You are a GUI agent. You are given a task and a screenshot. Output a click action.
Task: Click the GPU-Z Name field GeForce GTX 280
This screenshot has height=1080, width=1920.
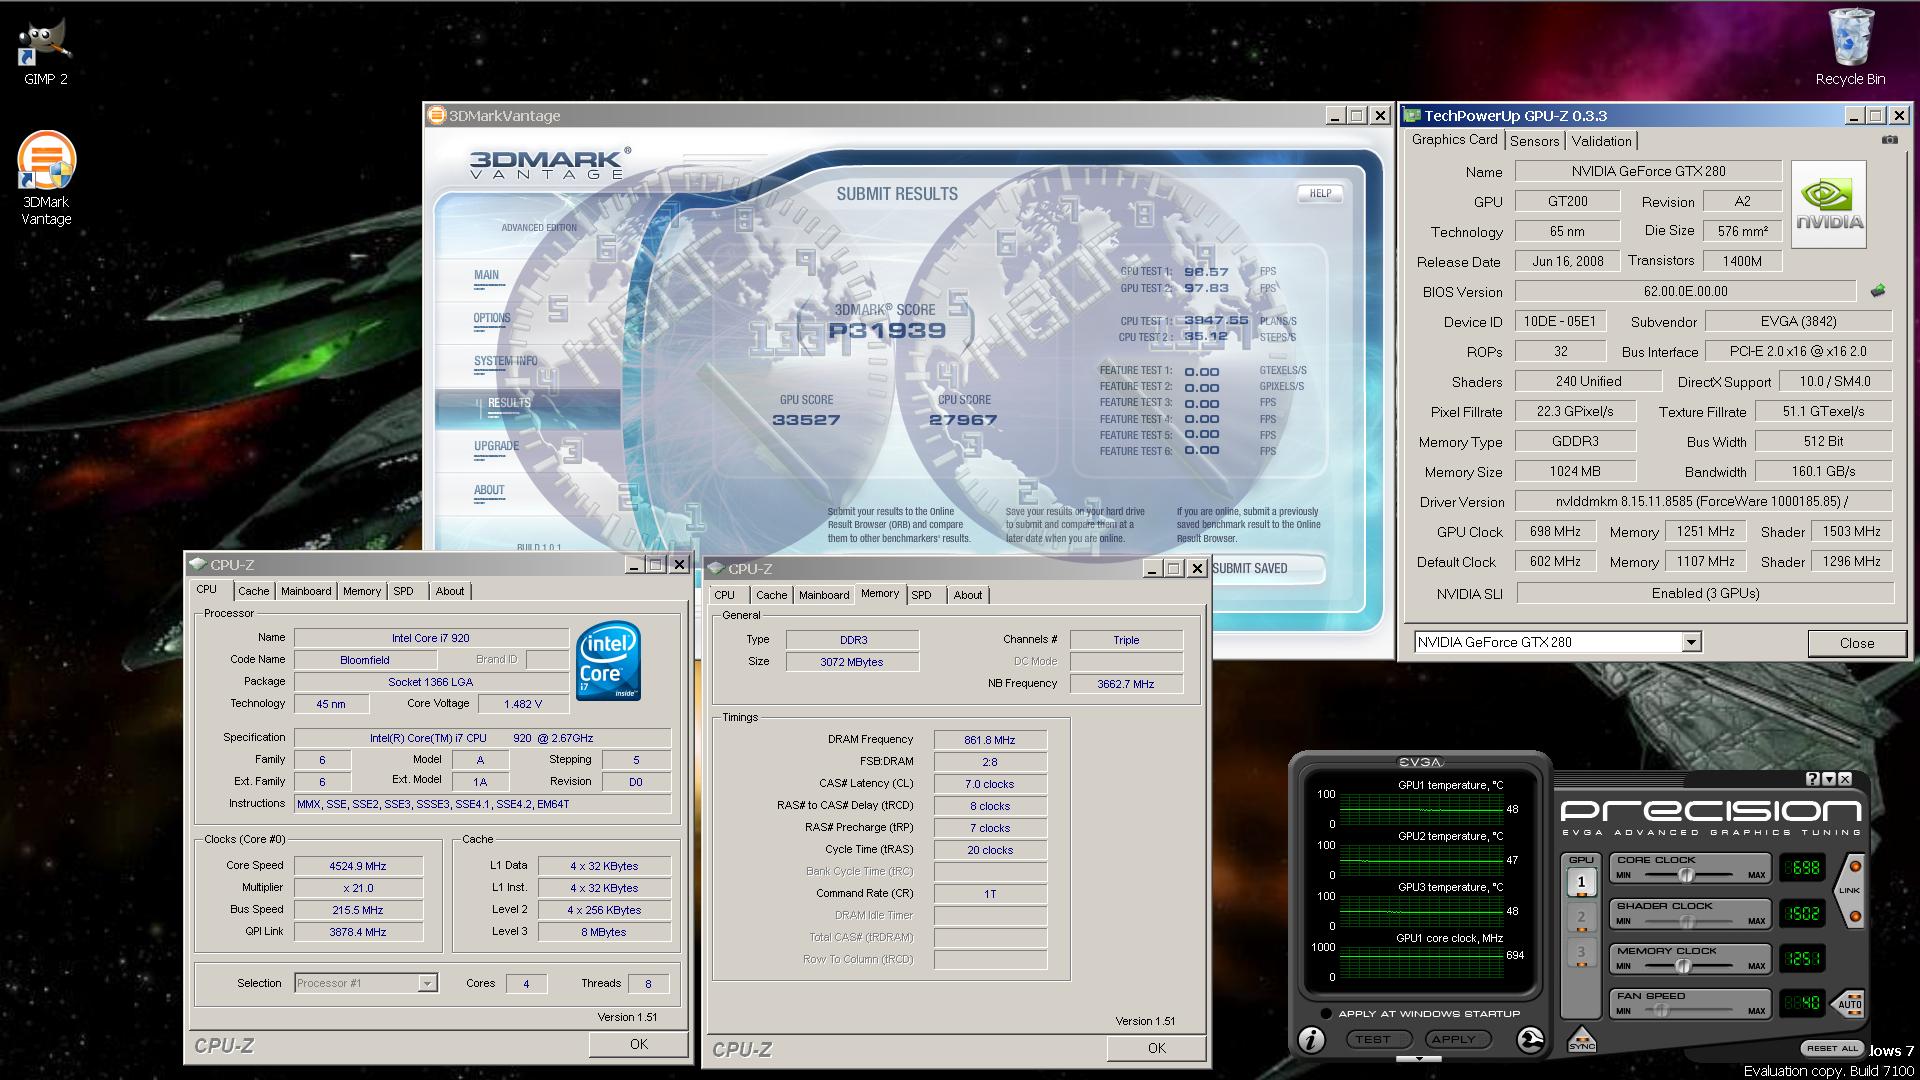pyautogui.click(x=1648, y=171)
